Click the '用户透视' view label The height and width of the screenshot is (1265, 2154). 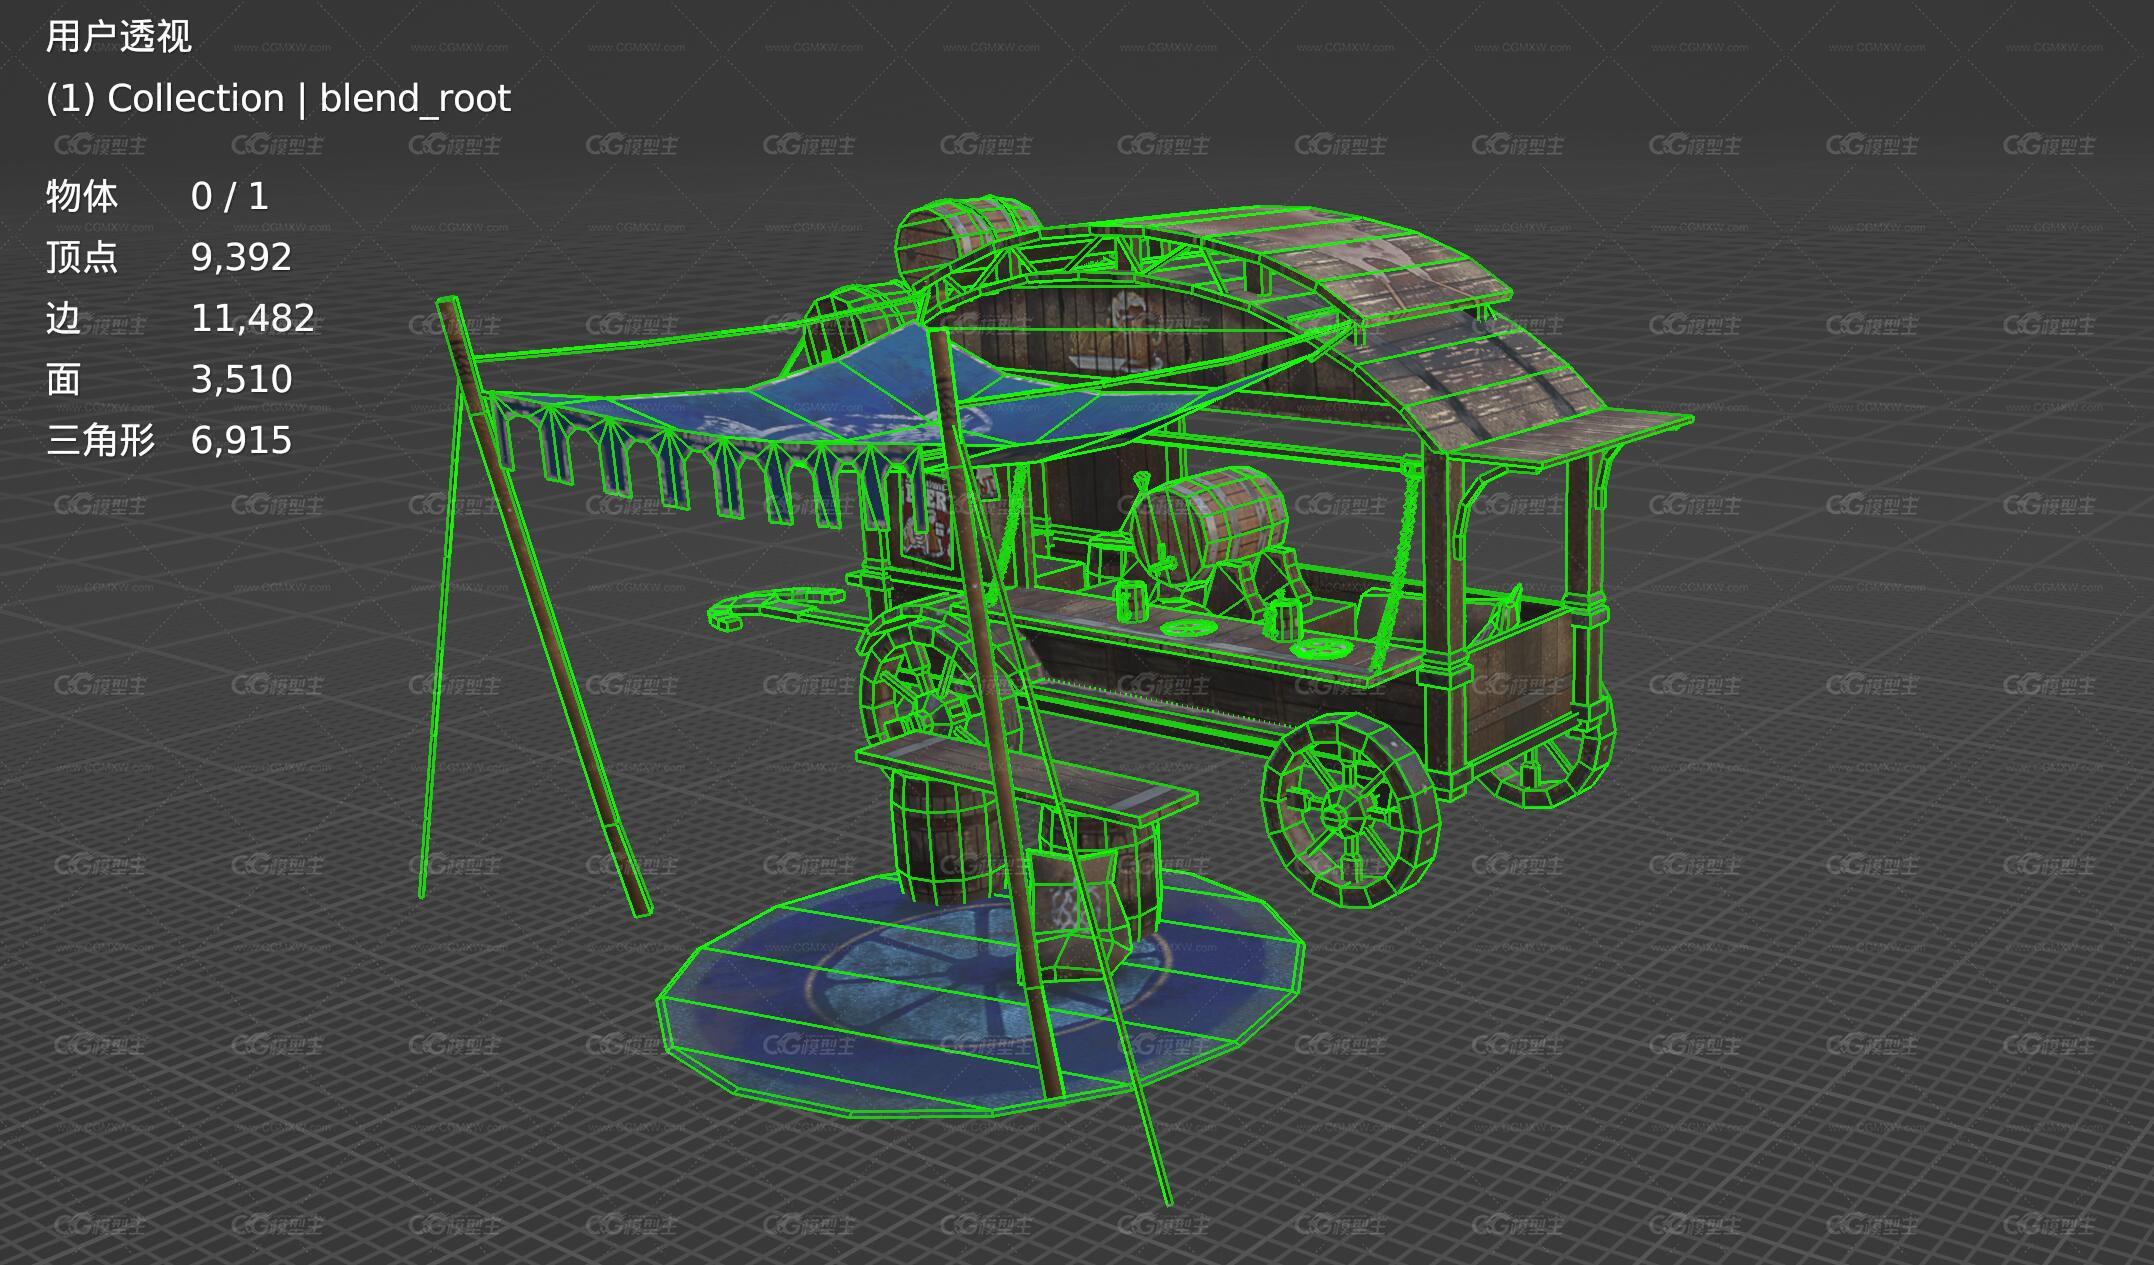point(118,37)
